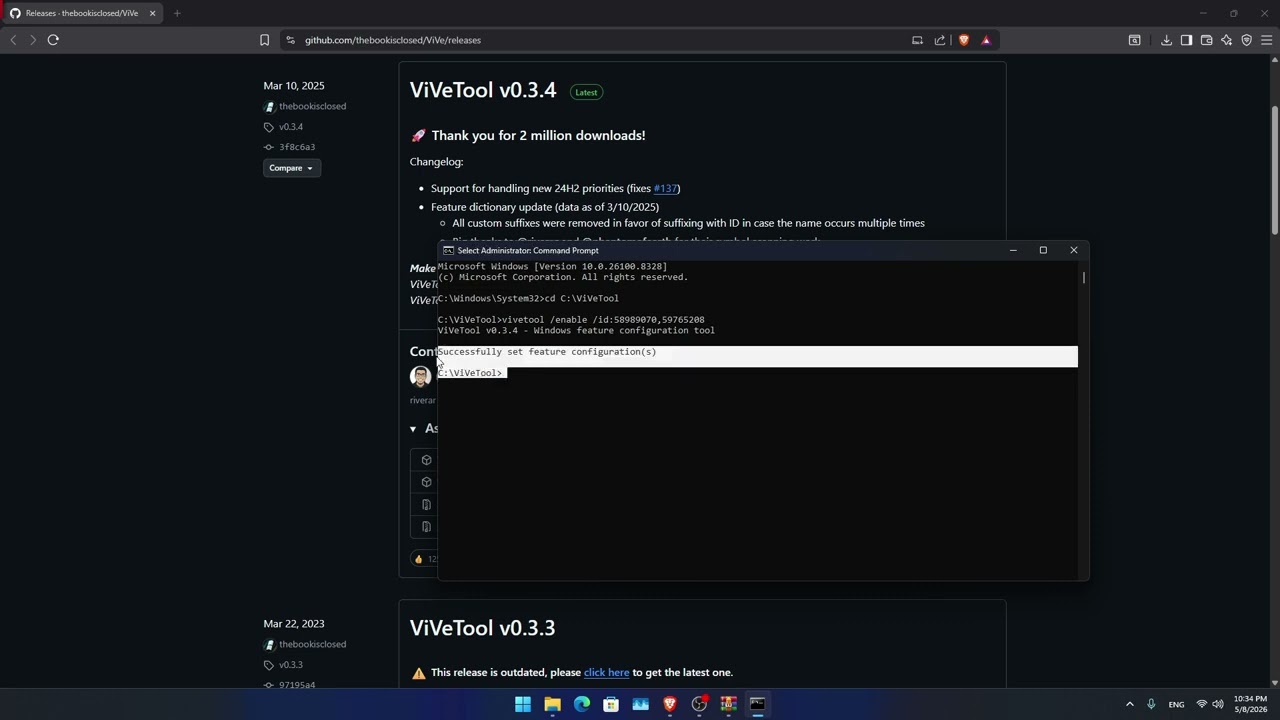Close the Releases tab
1280x720 pixels.
click(x=152, y=13)
